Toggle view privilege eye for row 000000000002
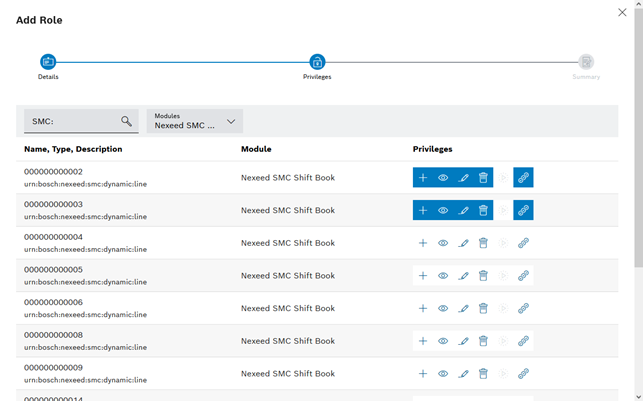The width and height of the screenshot is (643, 401). click(x=443, y=178)
